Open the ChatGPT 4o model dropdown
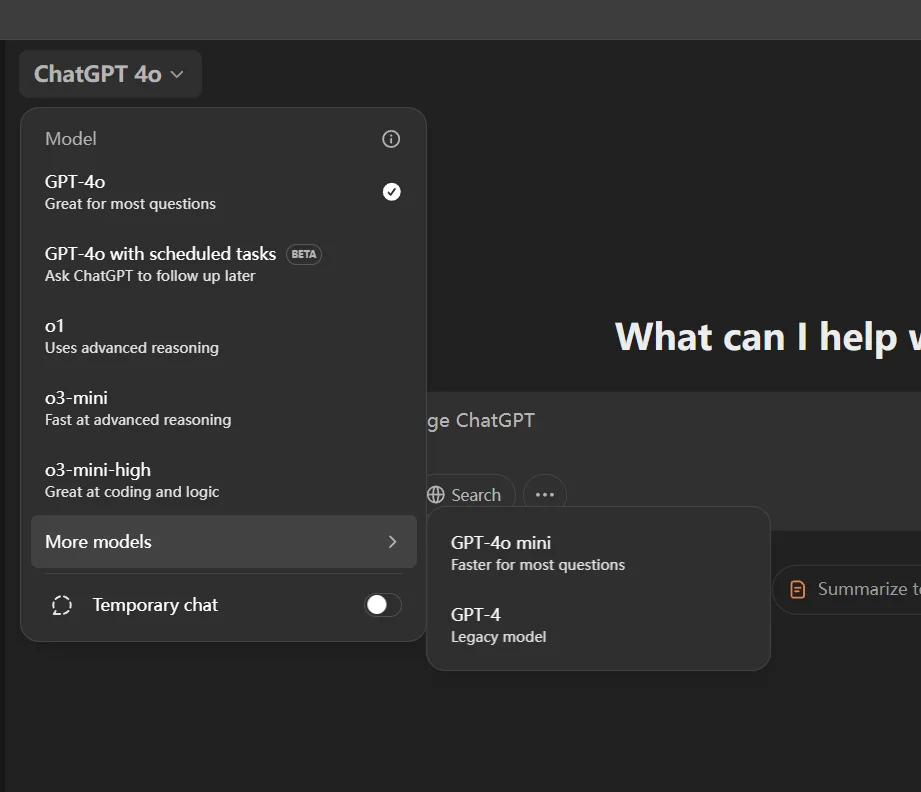Viewport: 921px width, 792px height. point(110,74)
